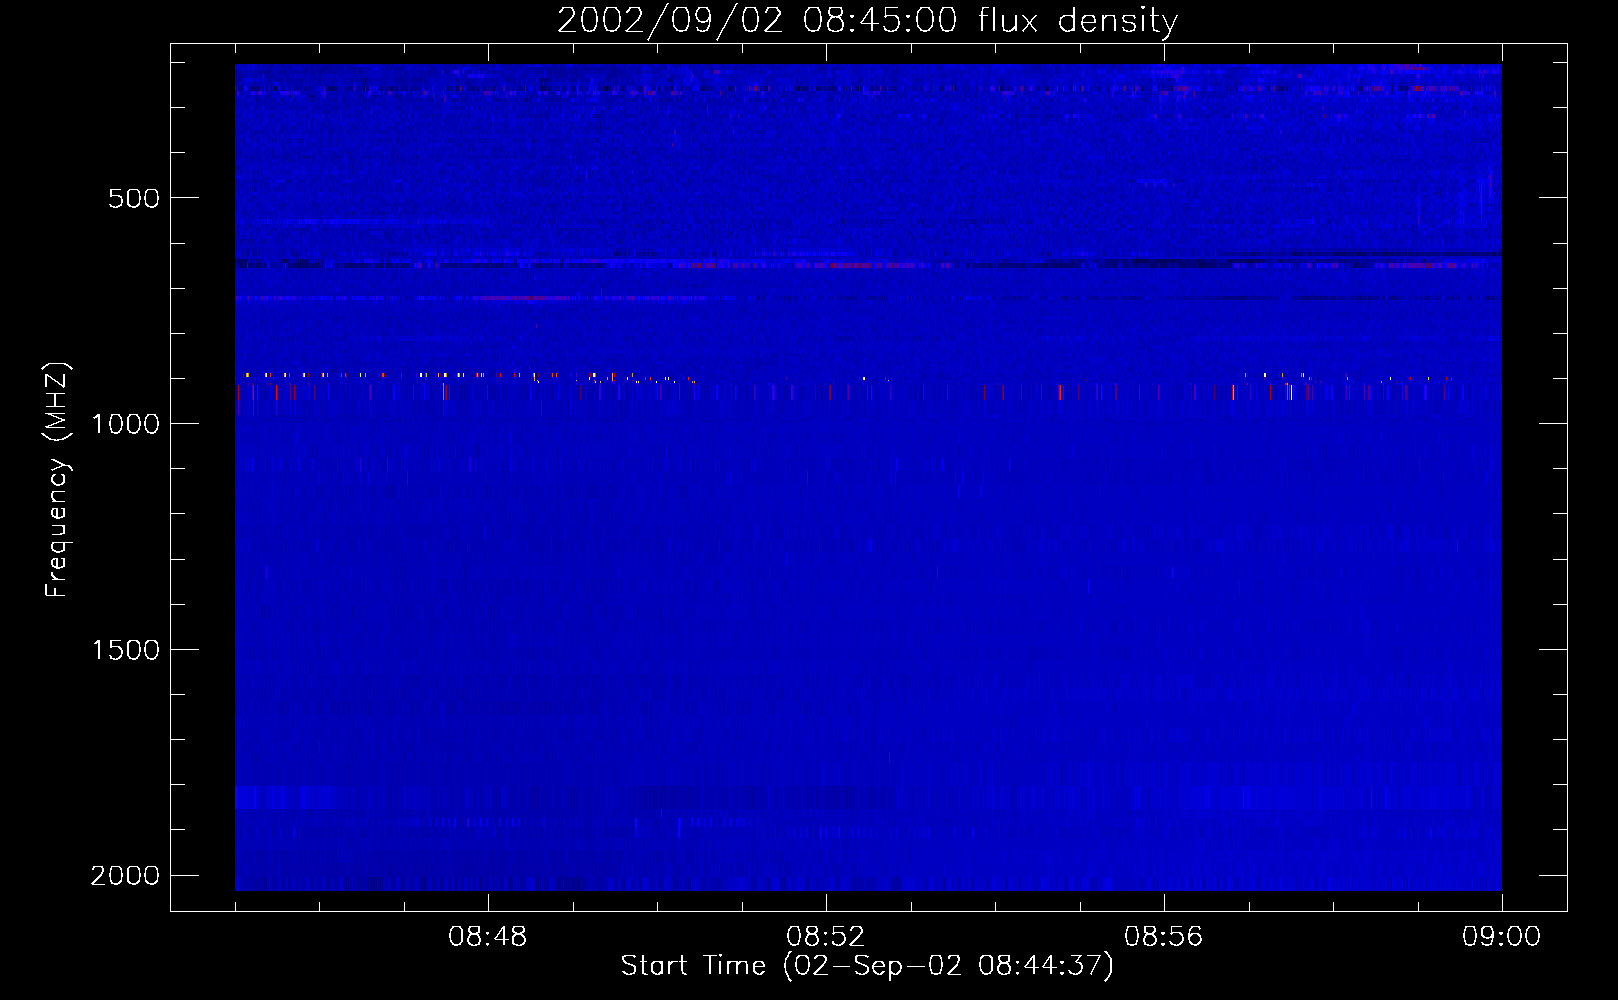The image size is (1618, 1000).
Task: Click the plot title '2002/09/02 08:45:00 flux density'
Action: click(x=867, y=21)
